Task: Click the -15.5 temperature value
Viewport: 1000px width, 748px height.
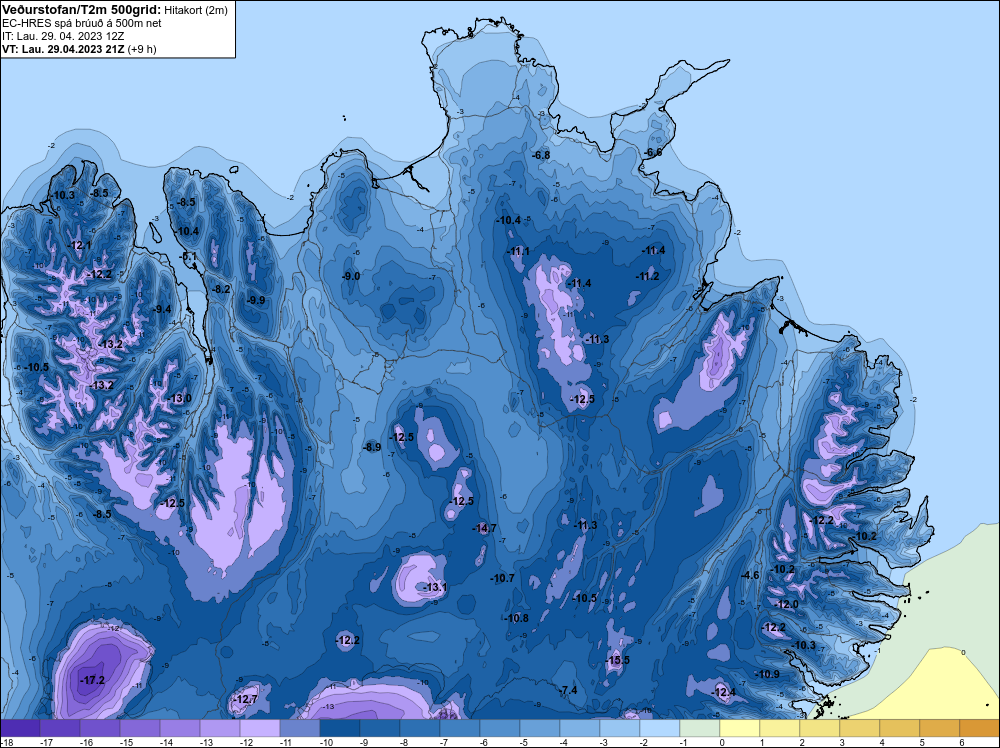Action: [617, 660]
